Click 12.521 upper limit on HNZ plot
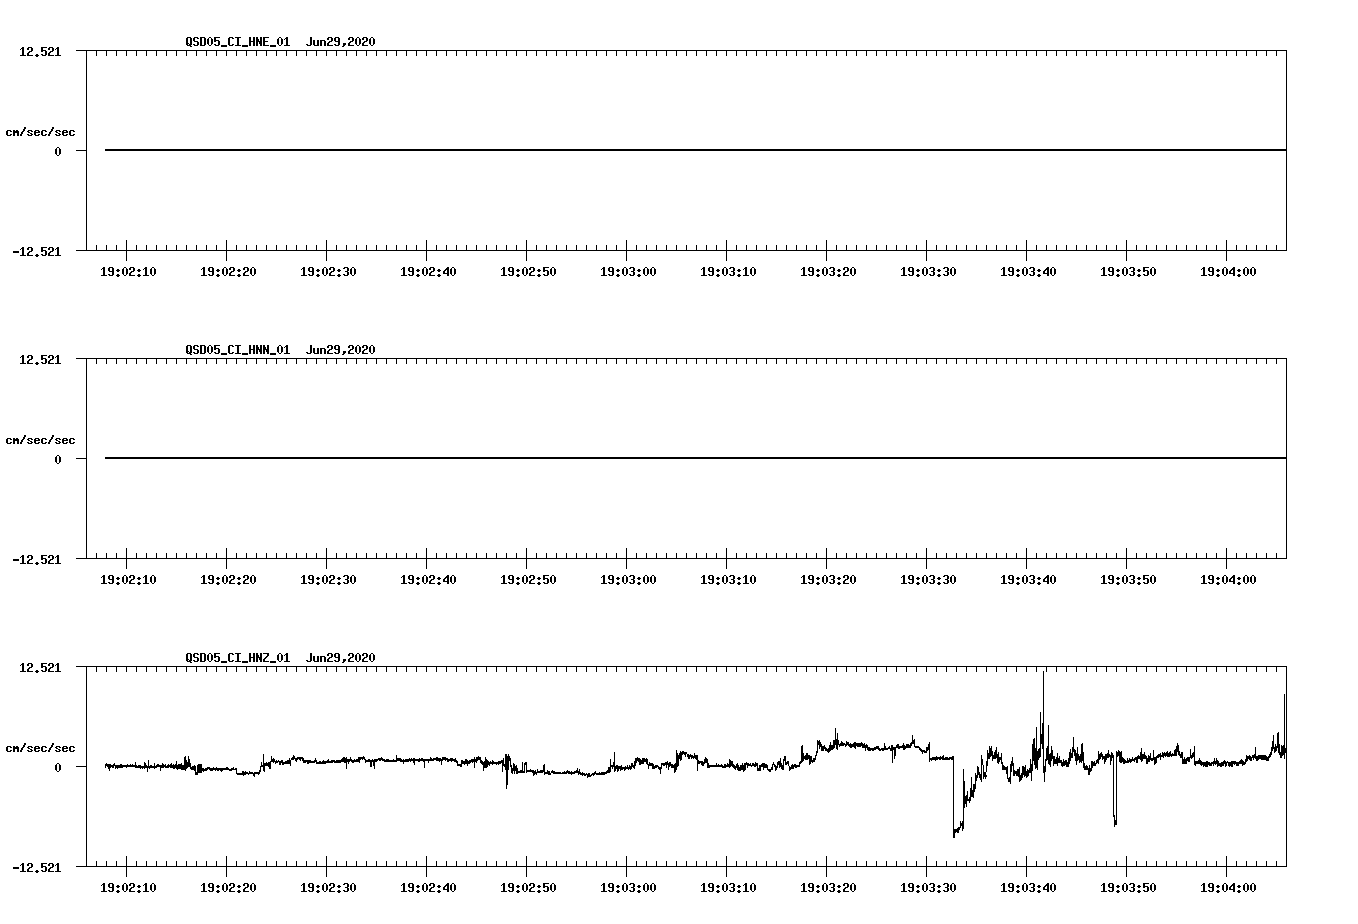Image resolution: width=1358 pixels, height=924 pixels. click(x=40, y=668)
